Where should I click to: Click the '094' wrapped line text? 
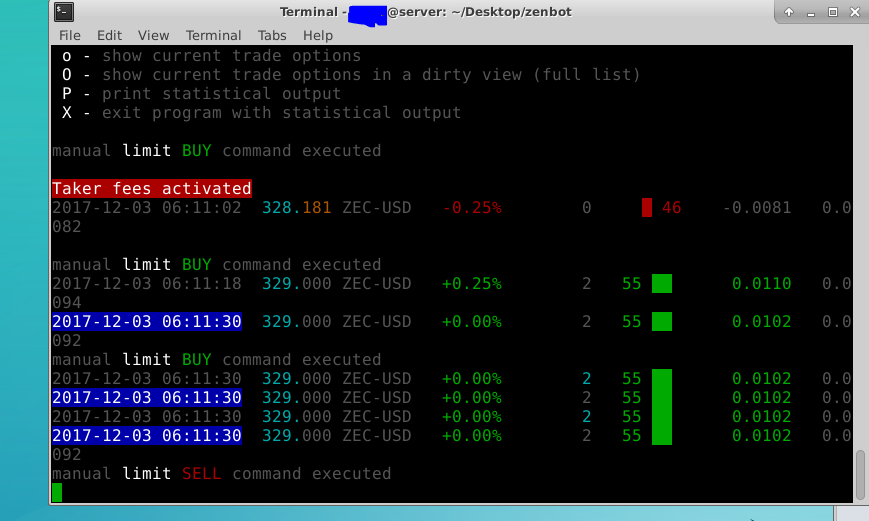pos(67,303)
